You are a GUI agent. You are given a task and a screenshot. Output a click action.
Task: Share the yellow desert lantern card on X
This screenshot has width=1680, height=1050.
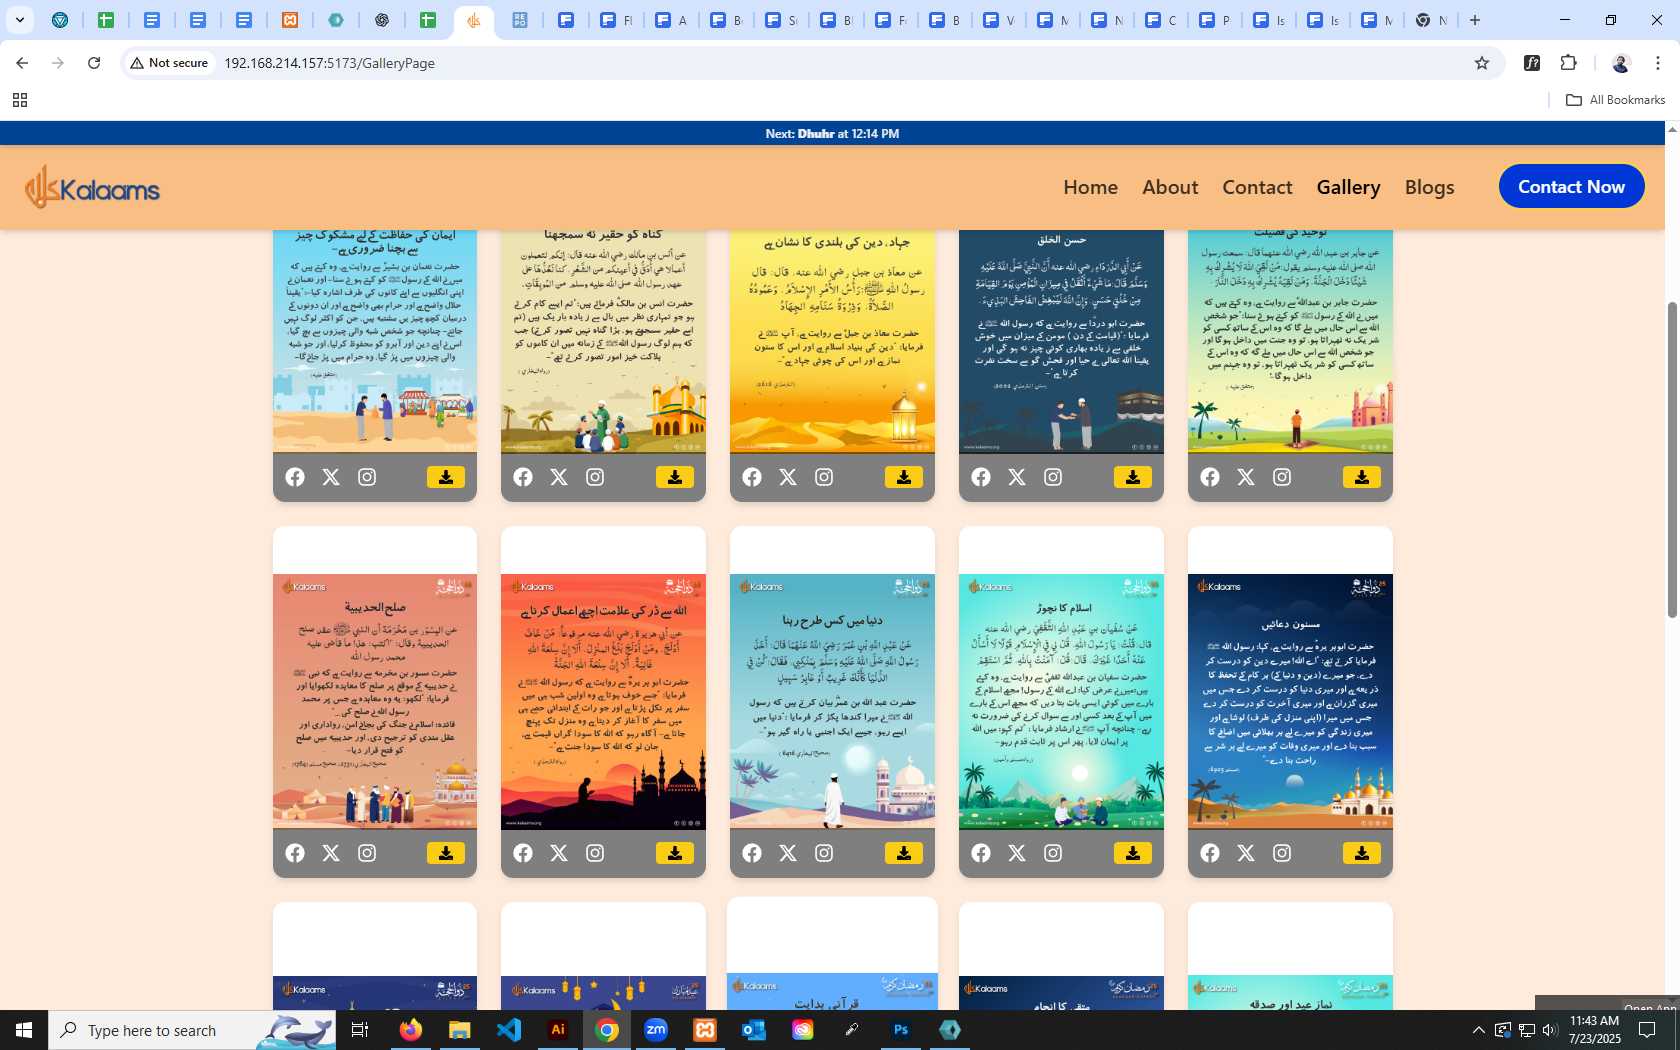(x=788, y=477)
